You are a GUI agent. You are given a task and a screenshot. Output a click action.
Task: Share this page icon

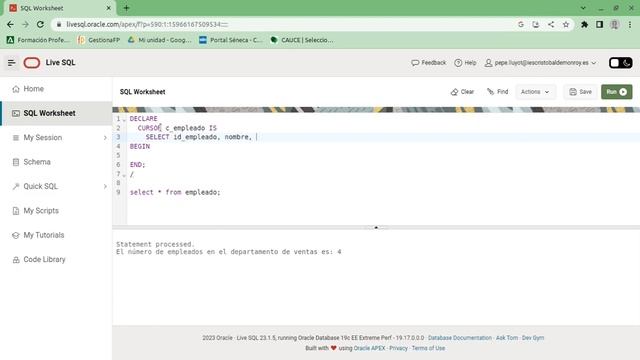[551, 24]
